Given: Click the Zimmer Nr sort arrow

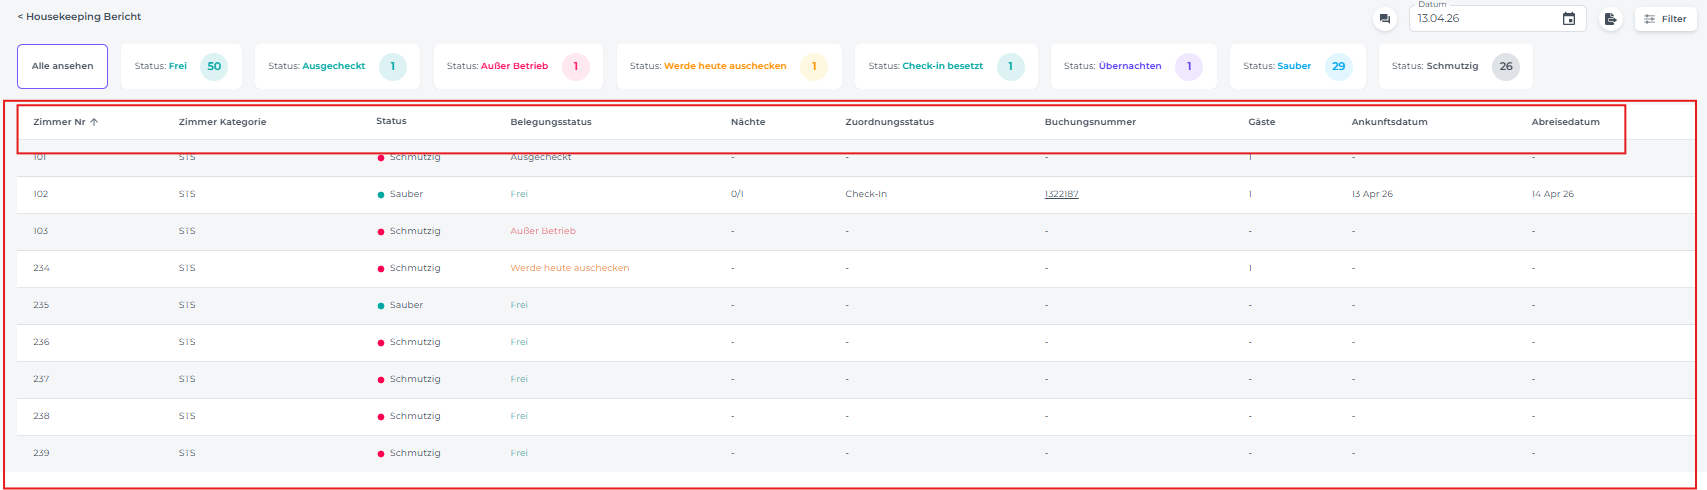Looking at the screenshot, I should click(95, 122).
